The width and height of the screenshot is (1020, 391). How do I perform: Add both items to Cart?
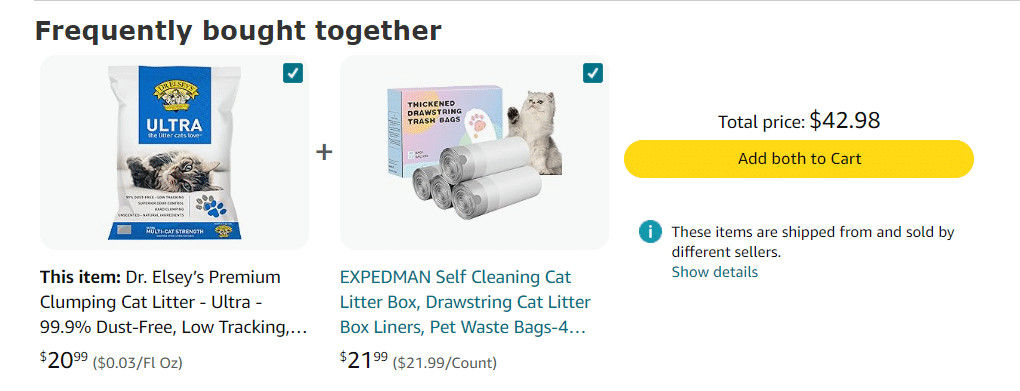click(x=799, y=159)
